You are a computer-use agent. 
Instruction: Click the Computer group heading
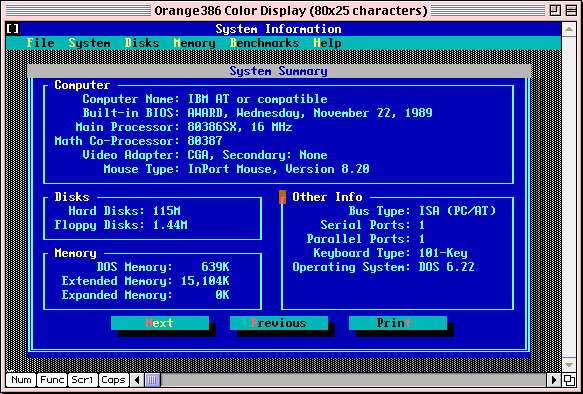[82, 85]
